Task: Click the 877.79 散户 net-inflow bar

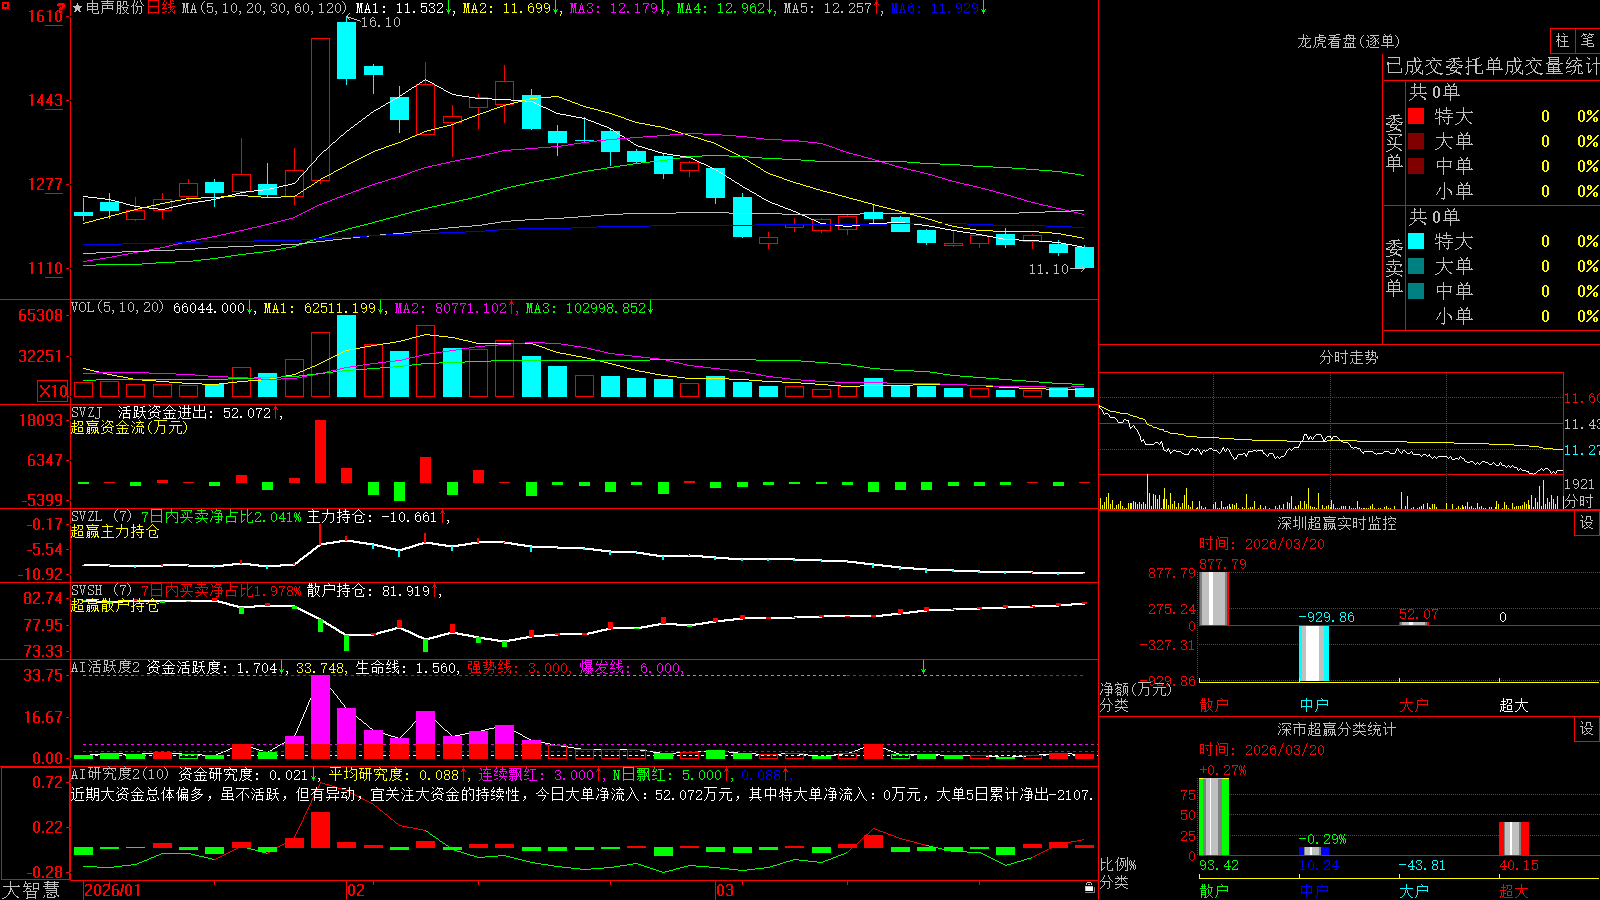Action: pyautogui.click(x=1214, y=599)
